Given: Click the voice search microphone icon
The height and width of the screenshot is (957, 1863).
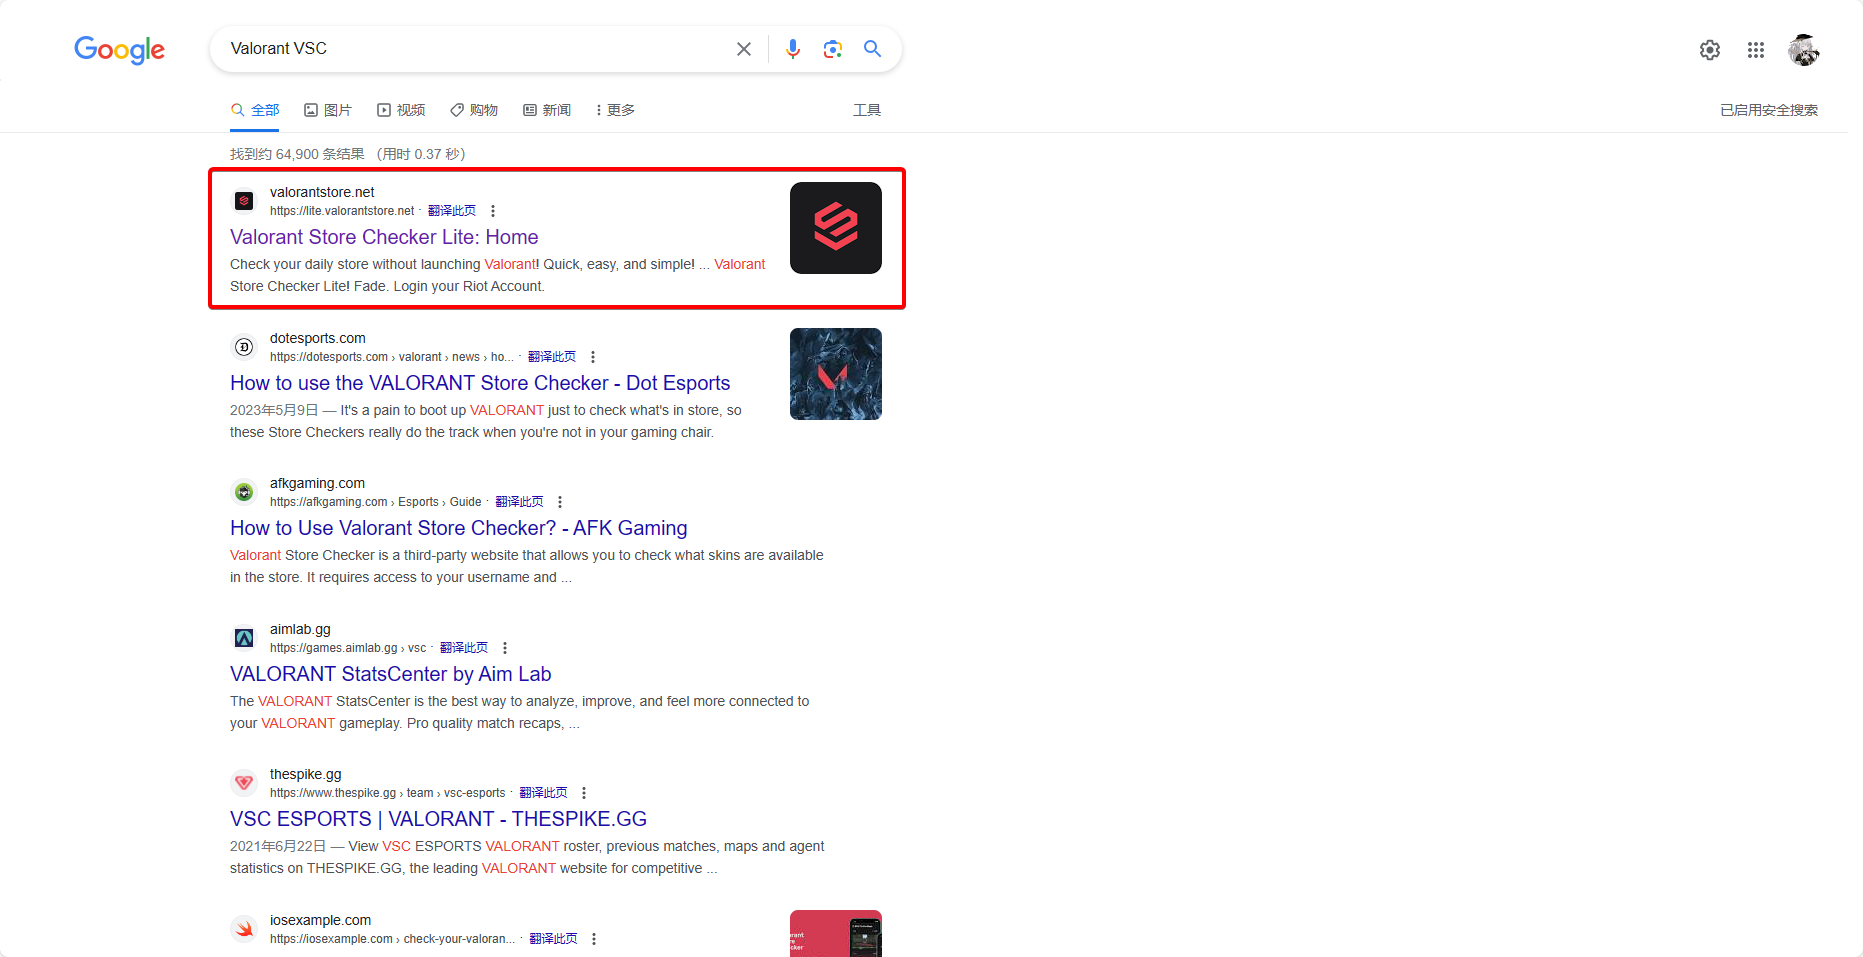Looking at the screenshot, I should click(793, 49).
